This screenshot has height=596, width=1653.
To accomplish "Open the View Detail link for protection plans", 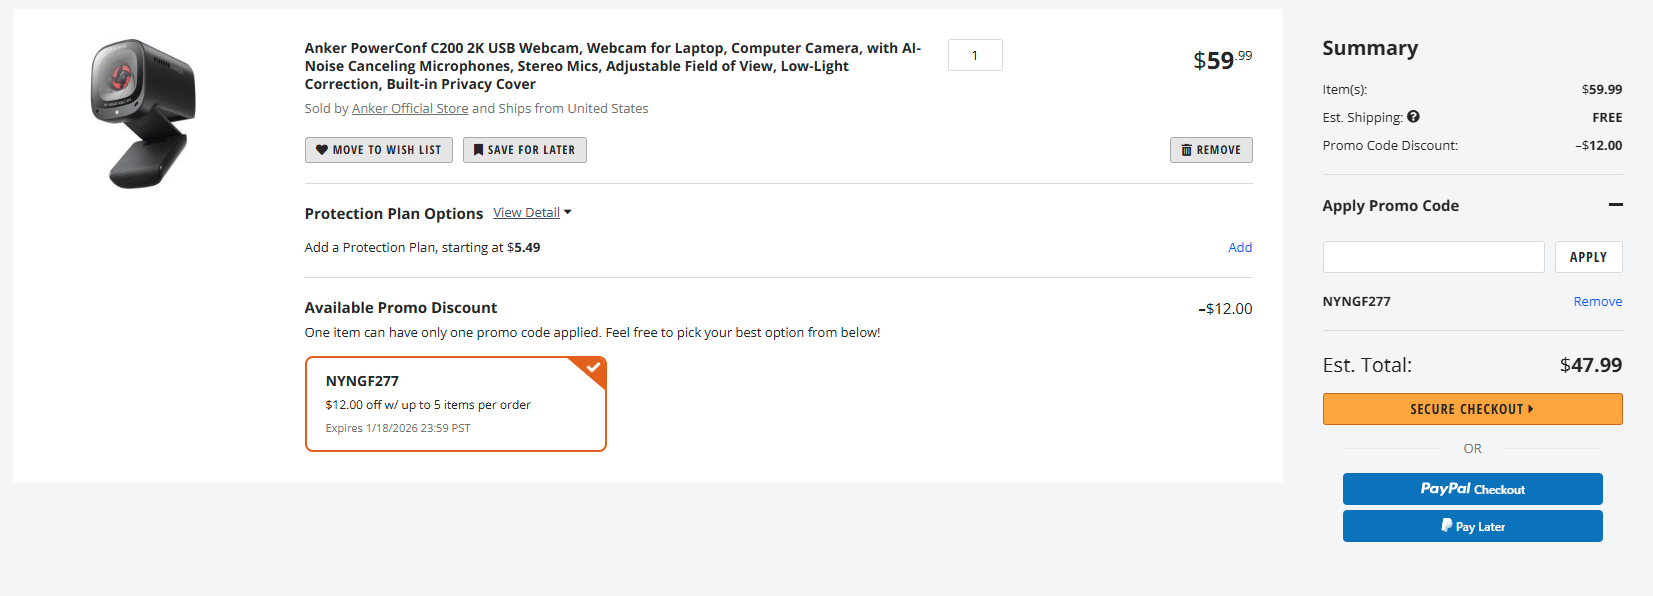I will 526,213.
